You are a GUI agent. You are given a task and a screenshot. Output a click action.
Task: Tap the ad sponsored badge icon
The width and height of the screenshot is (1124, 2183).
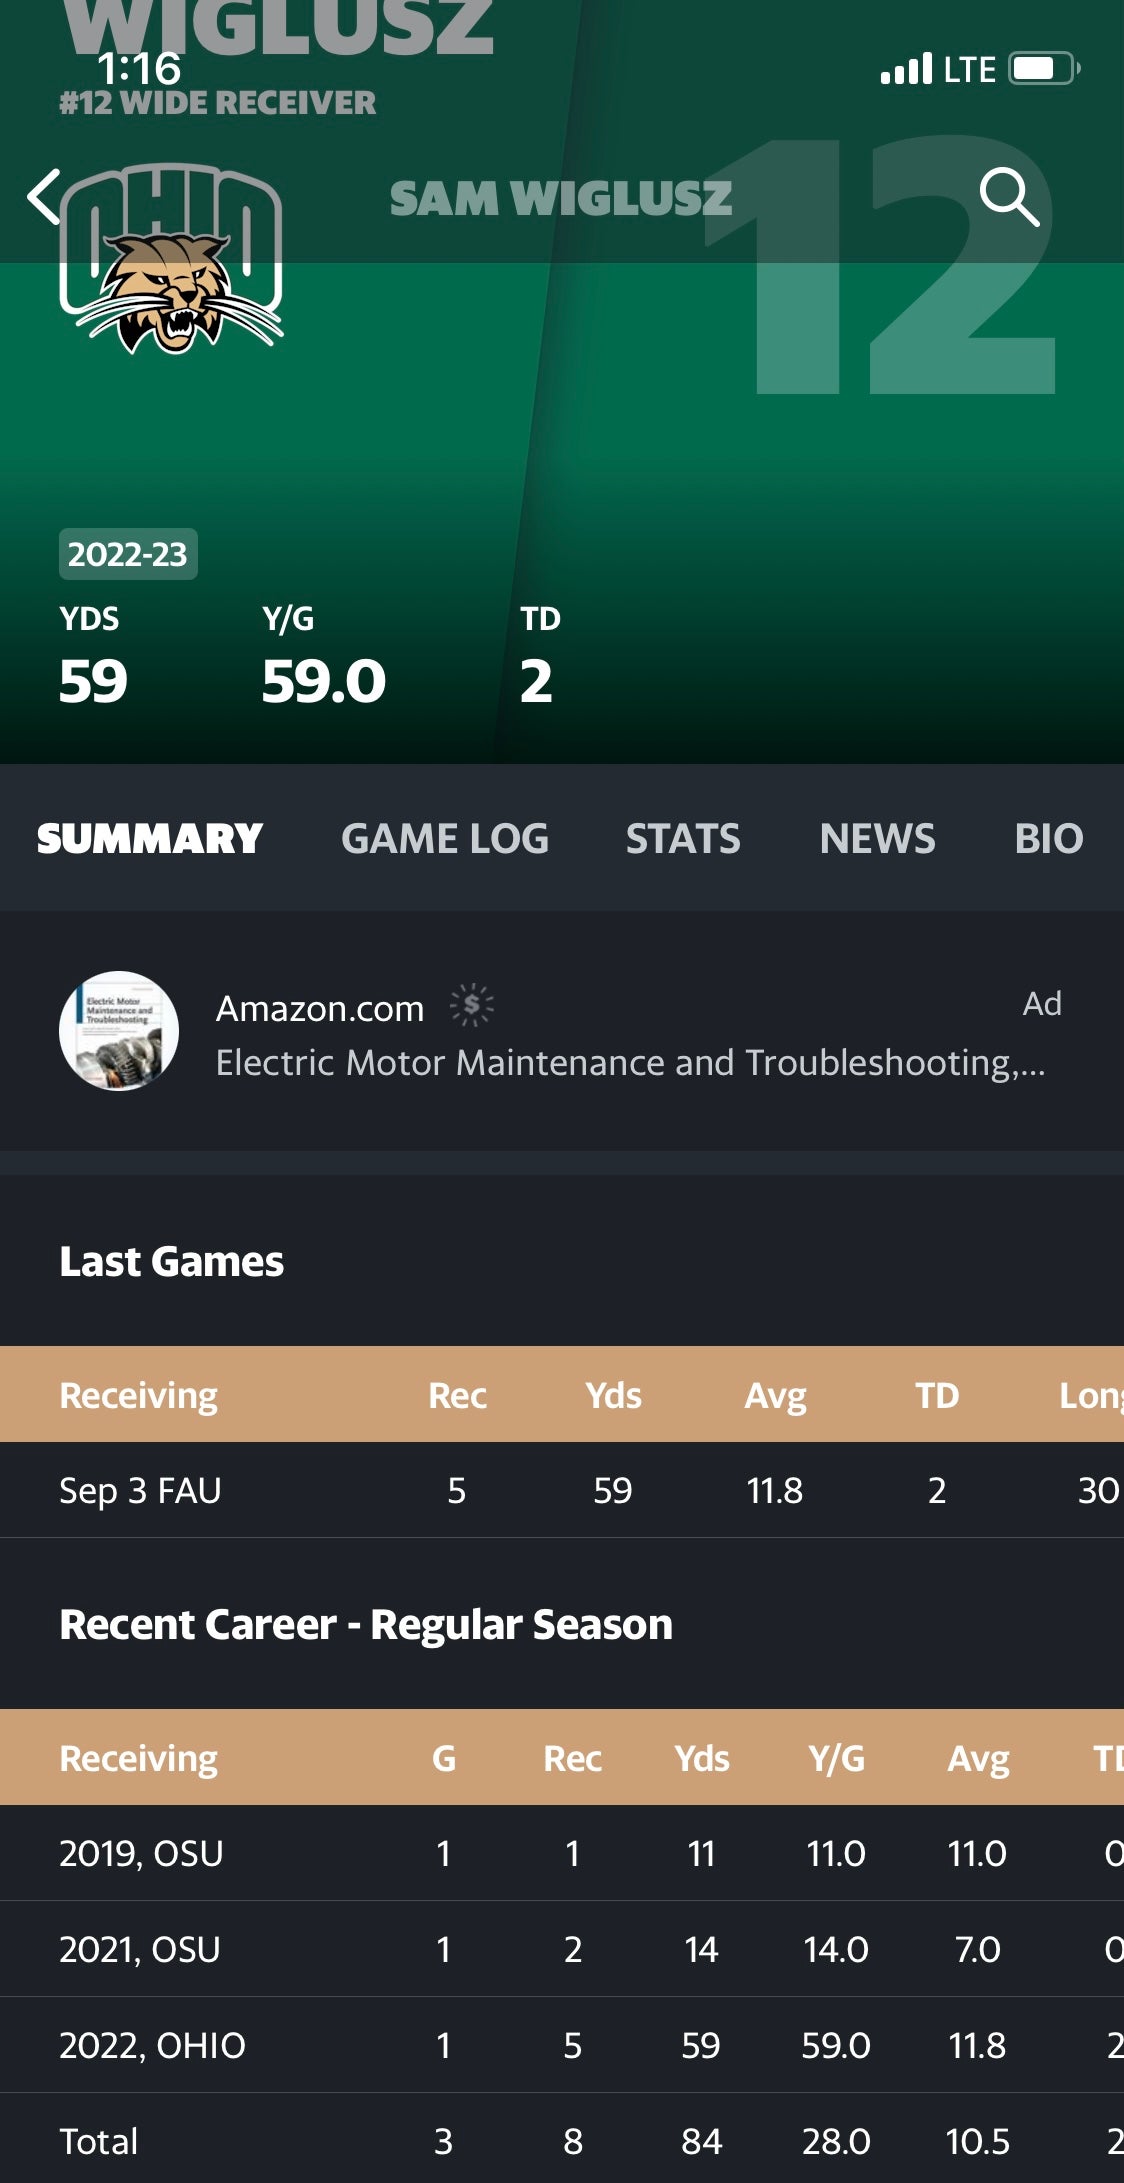tap(471, 1005)
